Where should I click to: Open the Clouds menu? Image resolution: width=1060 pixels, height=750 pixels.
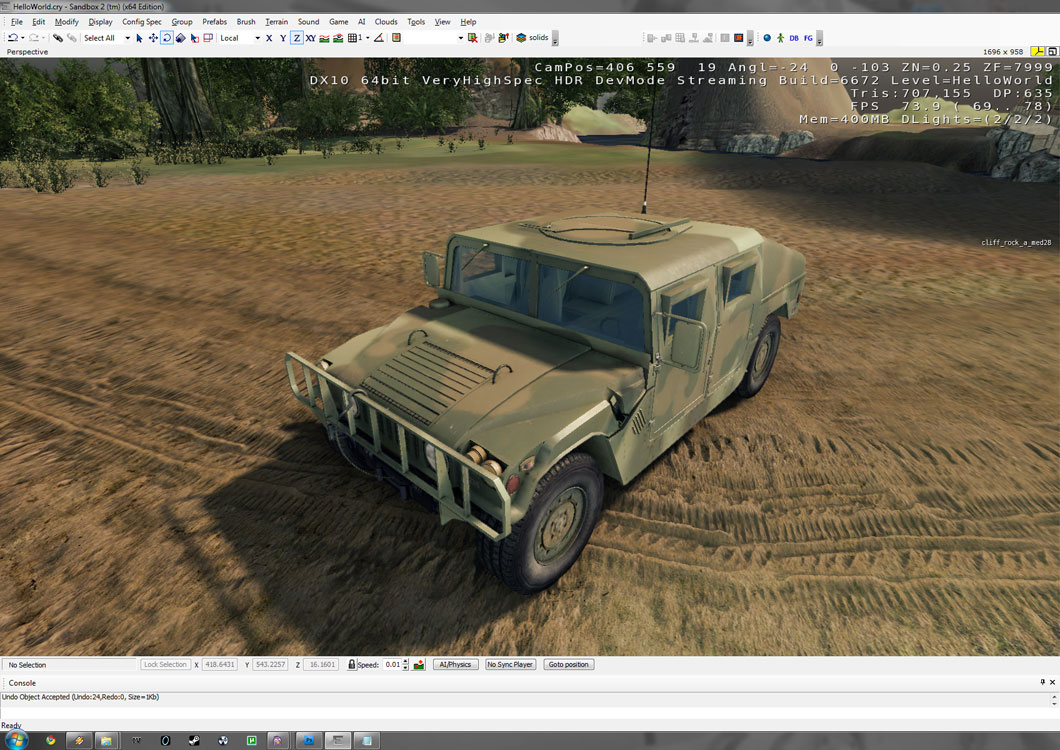[x=386, y=22]
